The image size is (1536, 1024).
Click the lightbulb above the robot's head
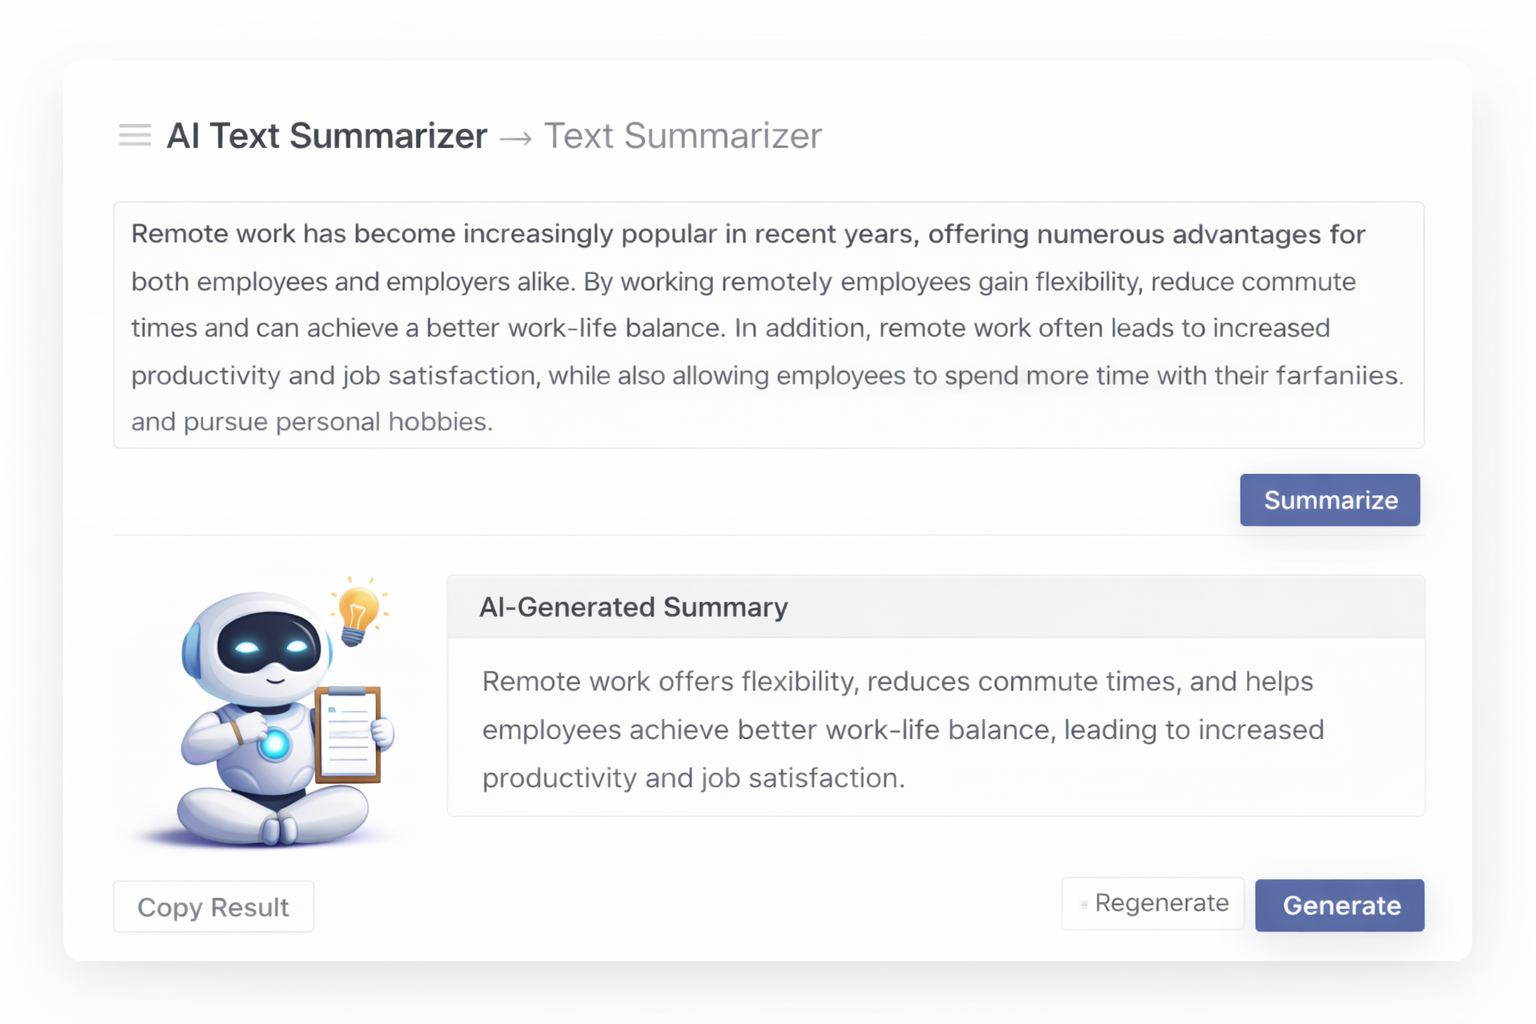coord(357,612)
